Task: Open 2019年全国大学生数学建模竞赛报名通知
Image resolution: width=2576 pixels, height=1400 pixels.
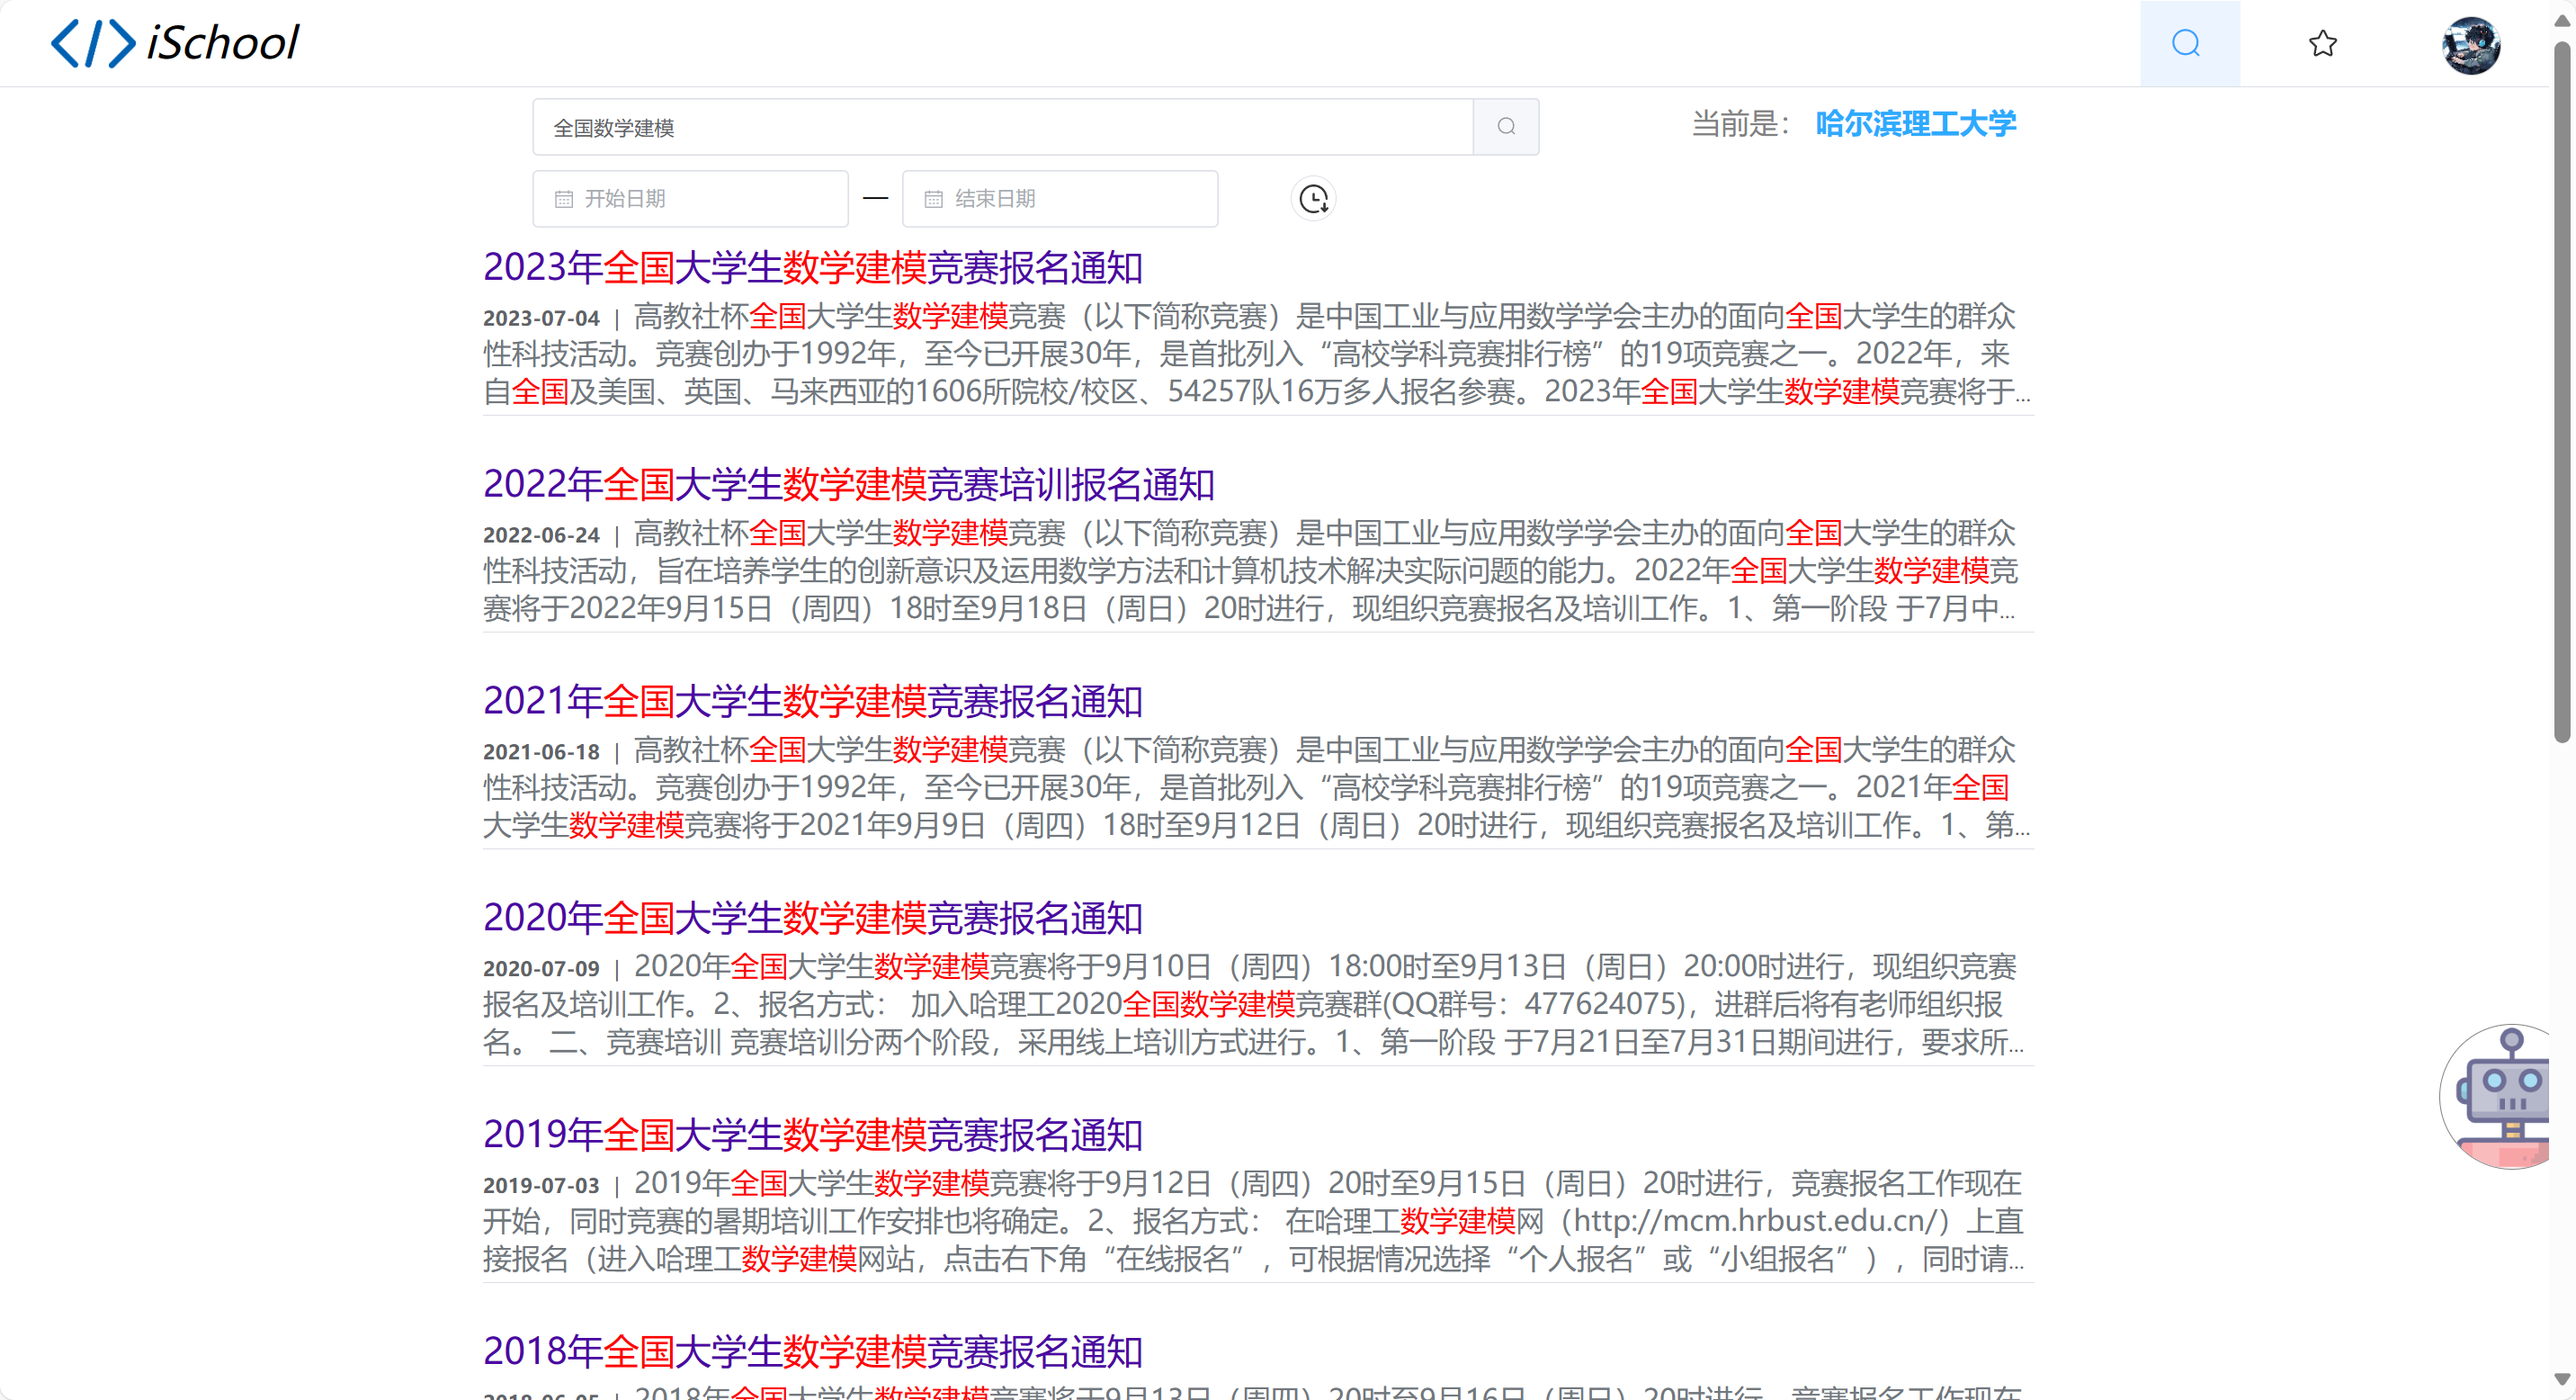Action: coord(812,1134)
